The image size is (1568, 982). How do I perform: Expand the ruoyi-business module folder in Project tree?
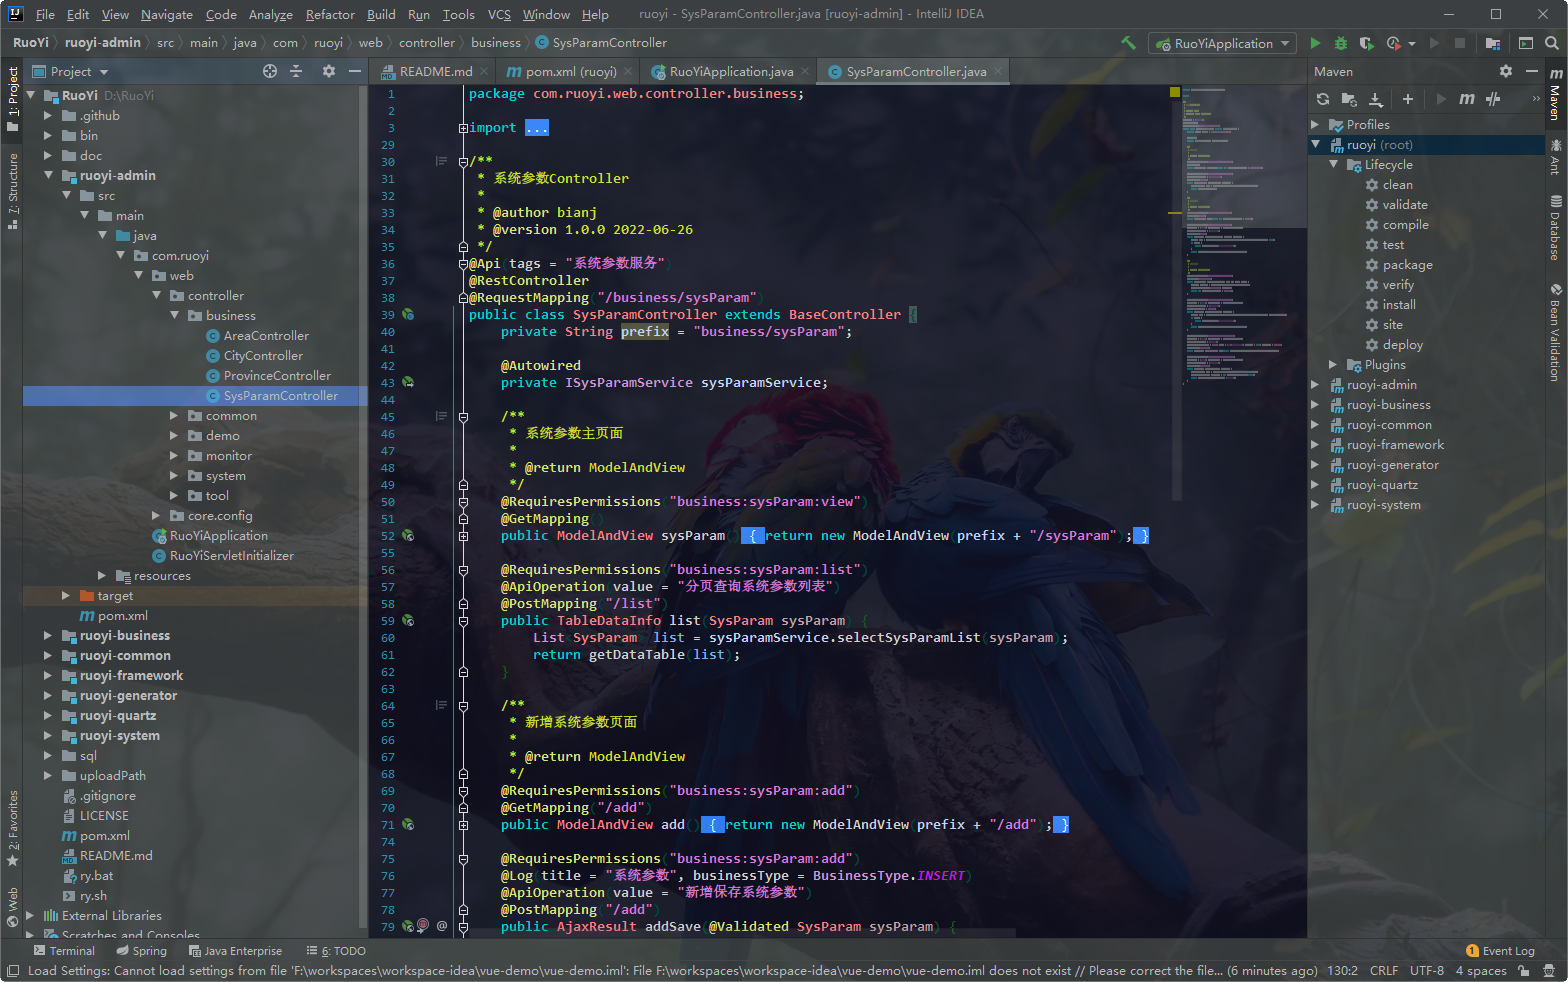[x=47, y=635]
